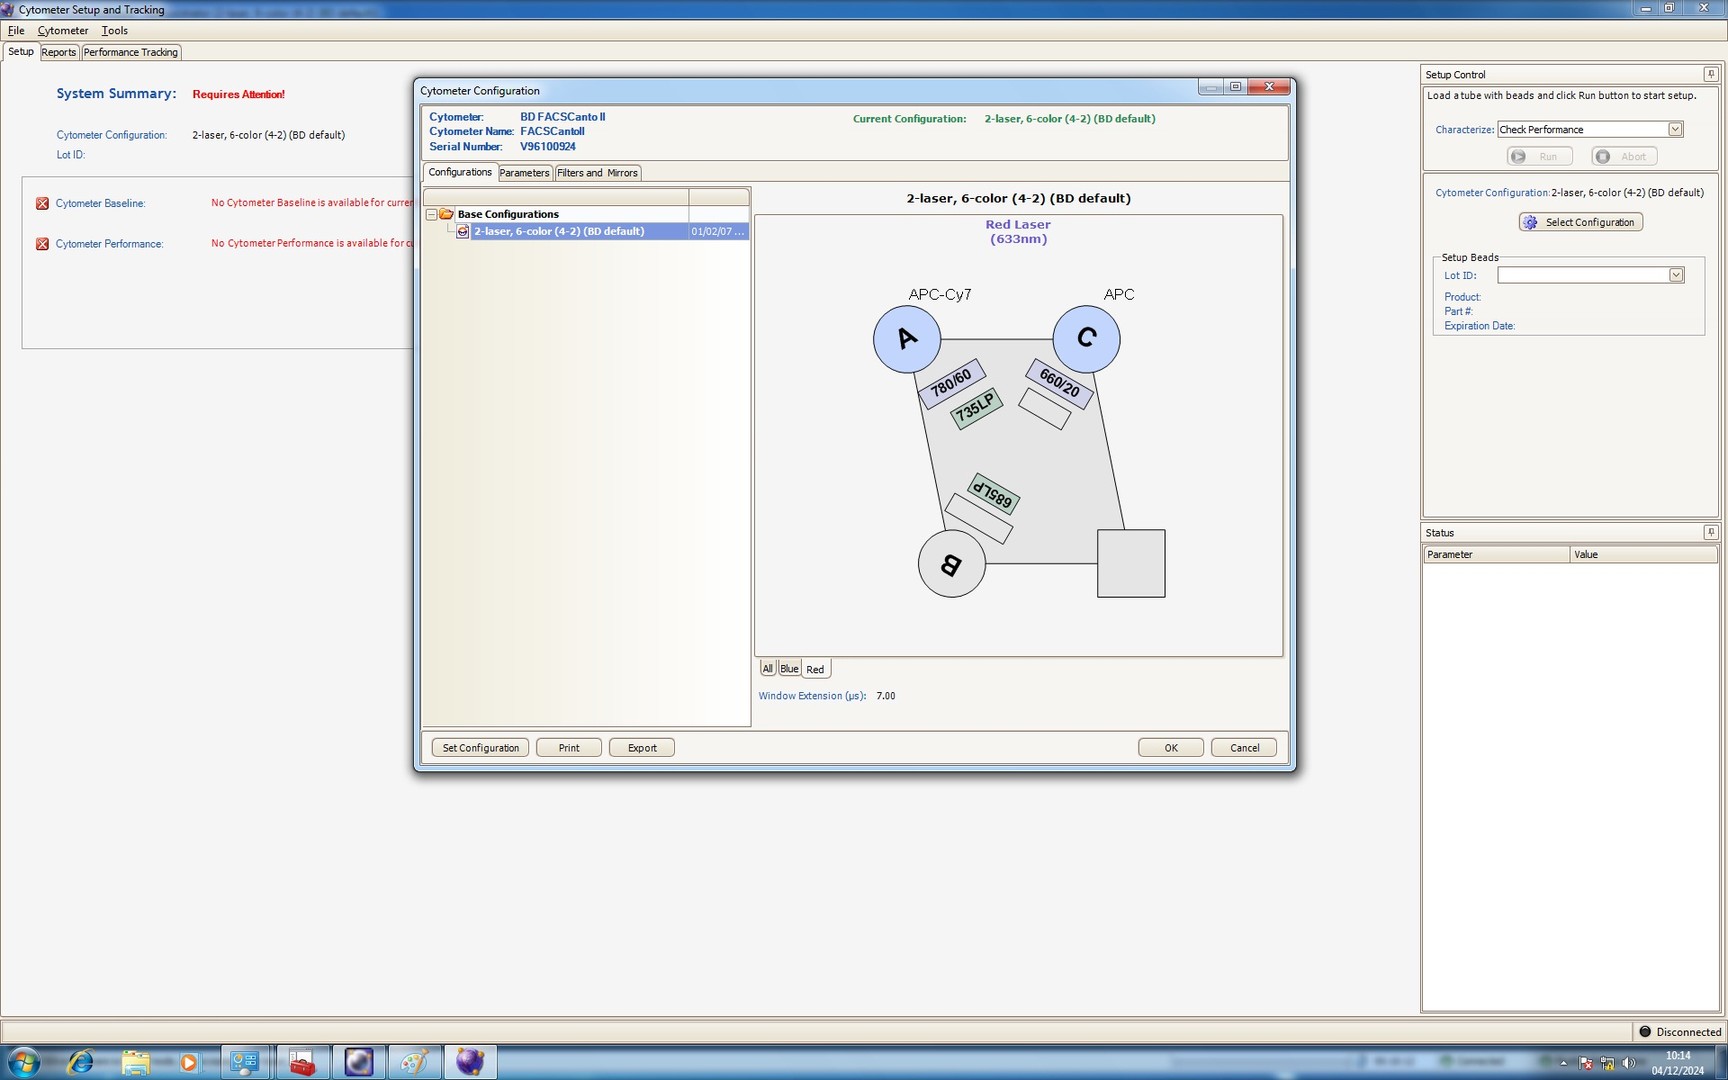
Task: Click the Select Configuration gear icon
Action: click(1531, 222)
